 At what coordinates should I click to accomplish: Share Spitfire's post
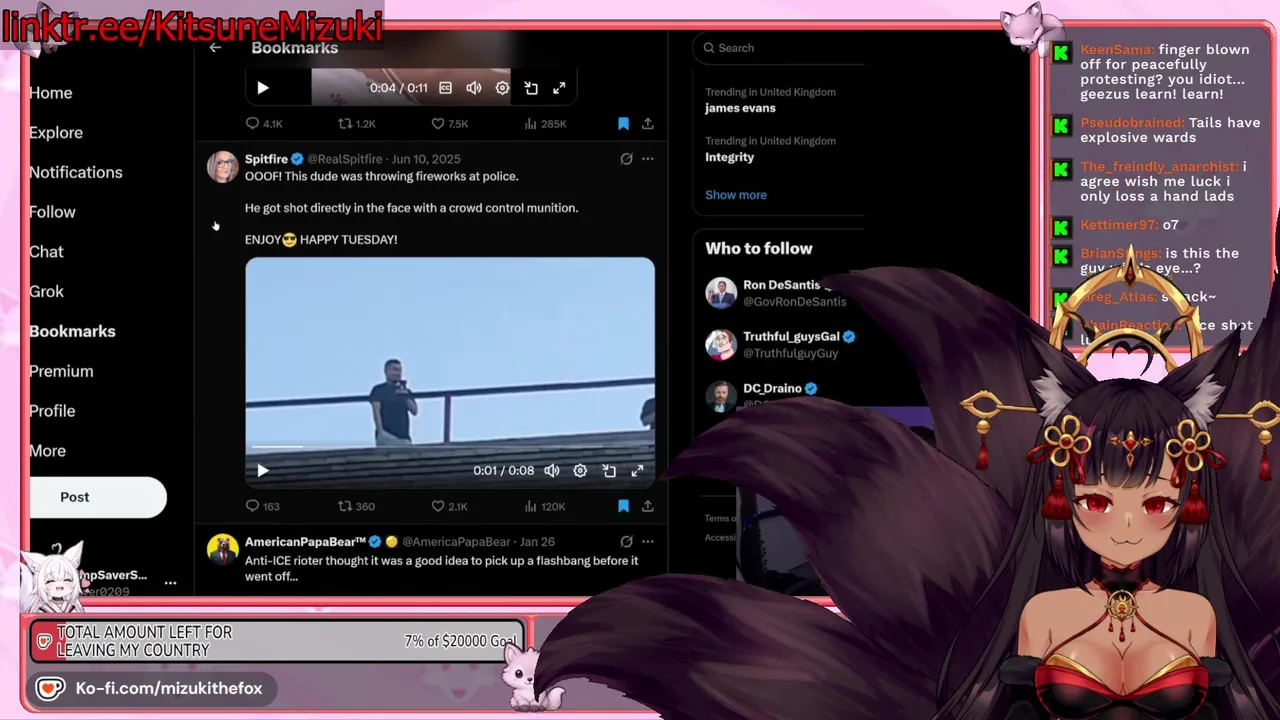647,507
